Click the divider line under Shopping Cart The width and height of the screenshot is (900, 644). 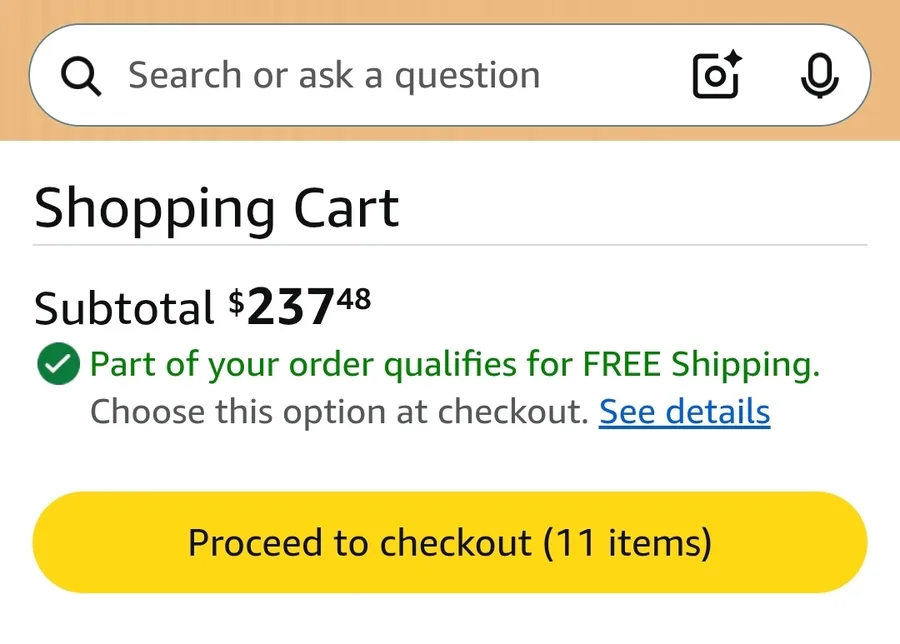click(450, 245)
